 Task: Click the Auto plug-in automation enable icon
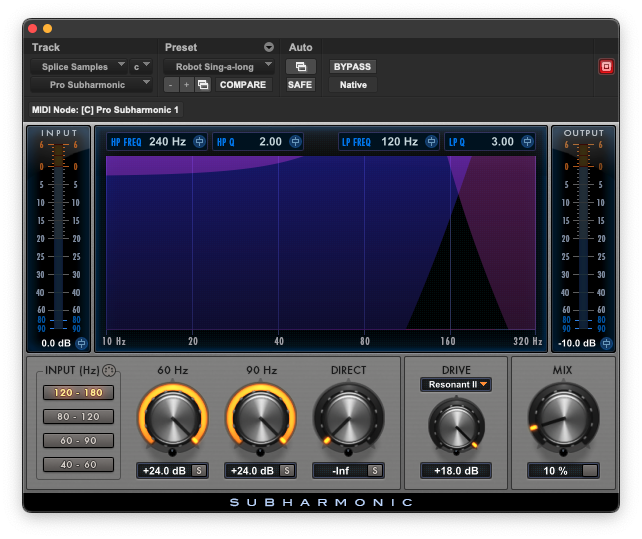coord(300,66)
